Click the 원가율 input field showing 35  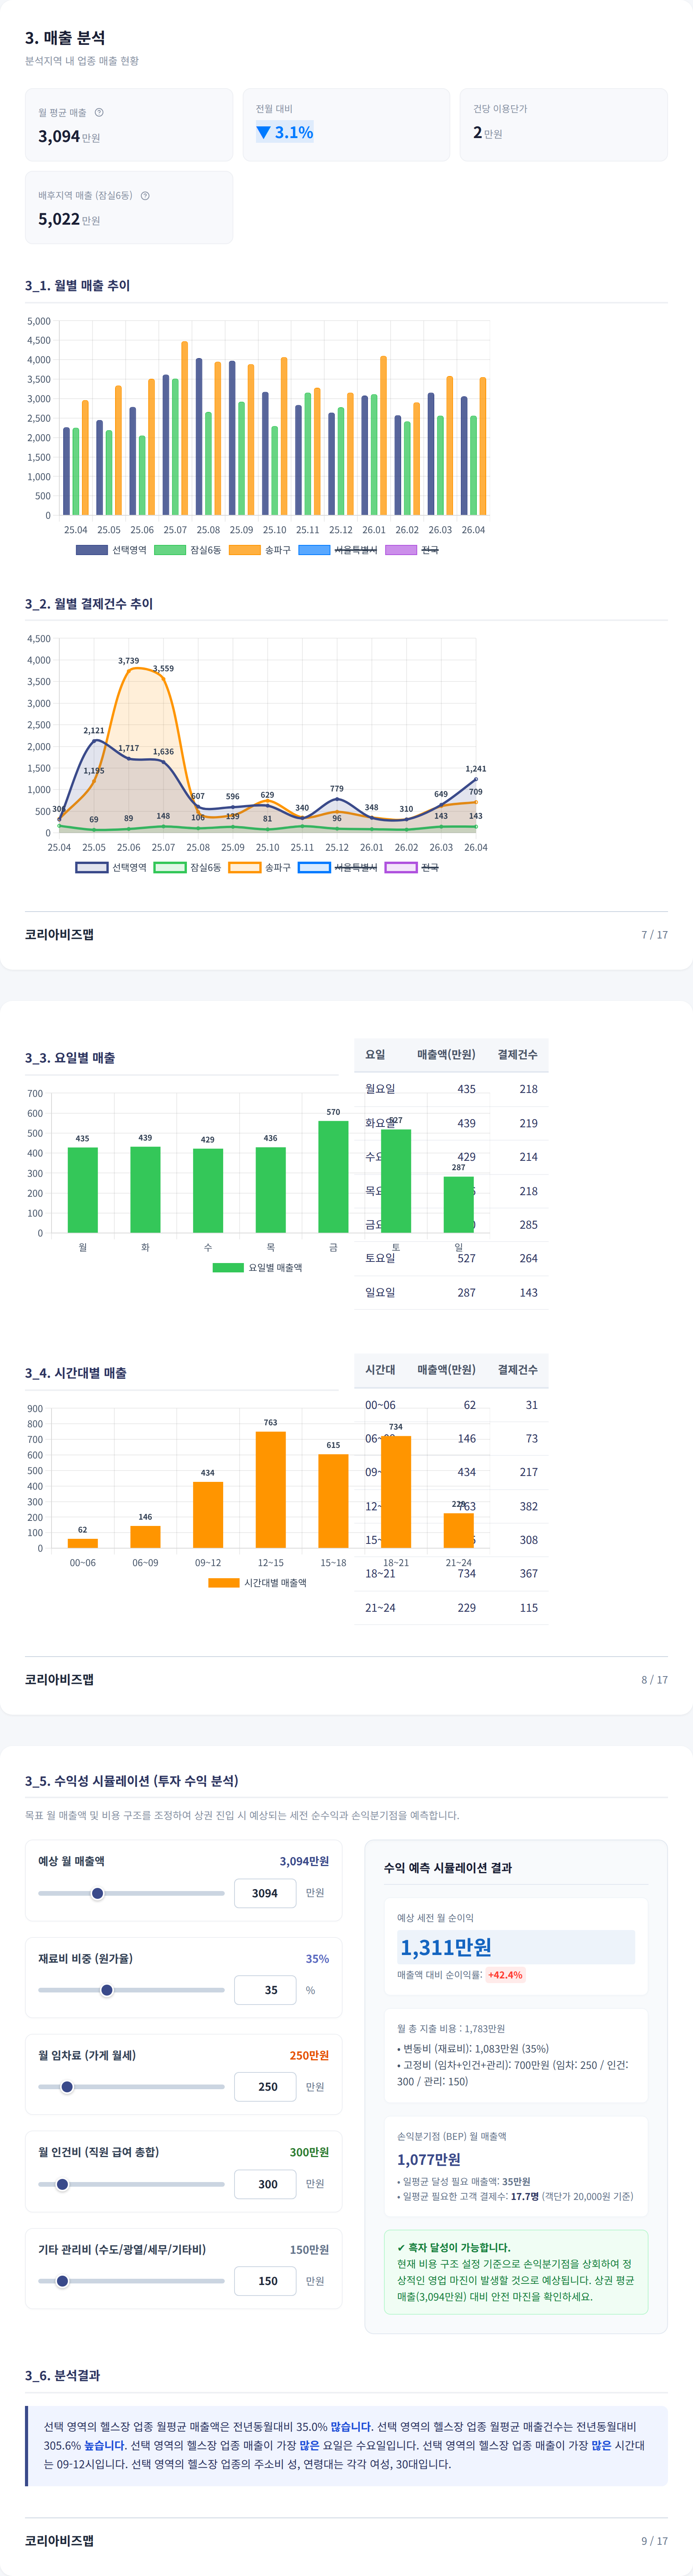pos(265,1990)
